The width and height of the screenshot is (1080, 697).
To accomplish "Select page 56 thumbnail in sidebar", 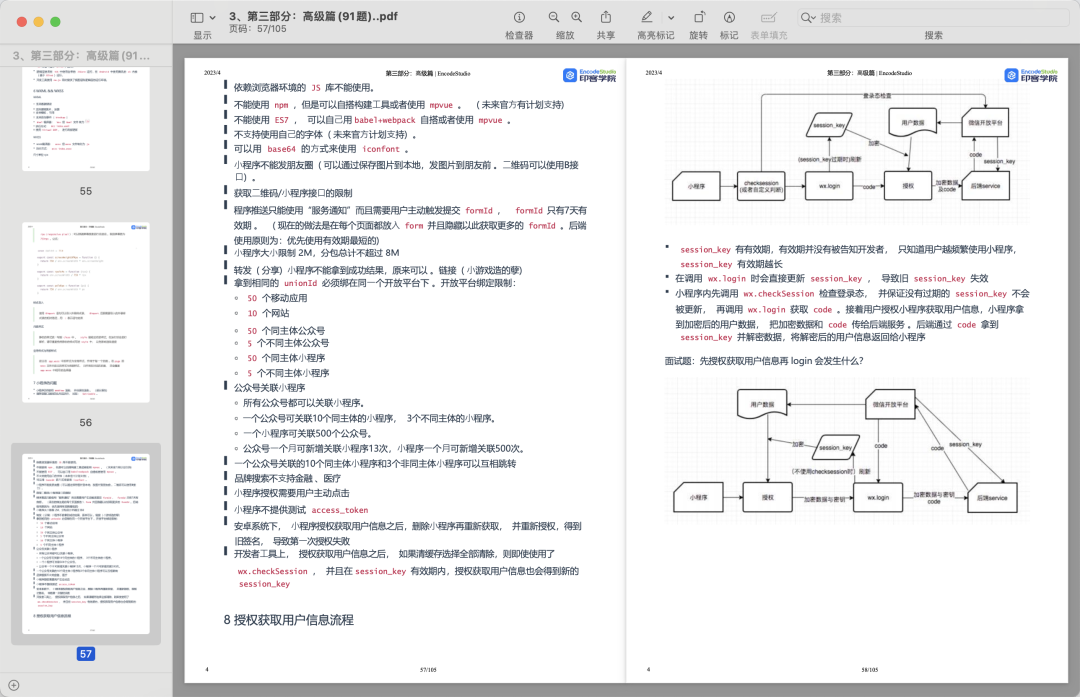I will tap(86, 312).
